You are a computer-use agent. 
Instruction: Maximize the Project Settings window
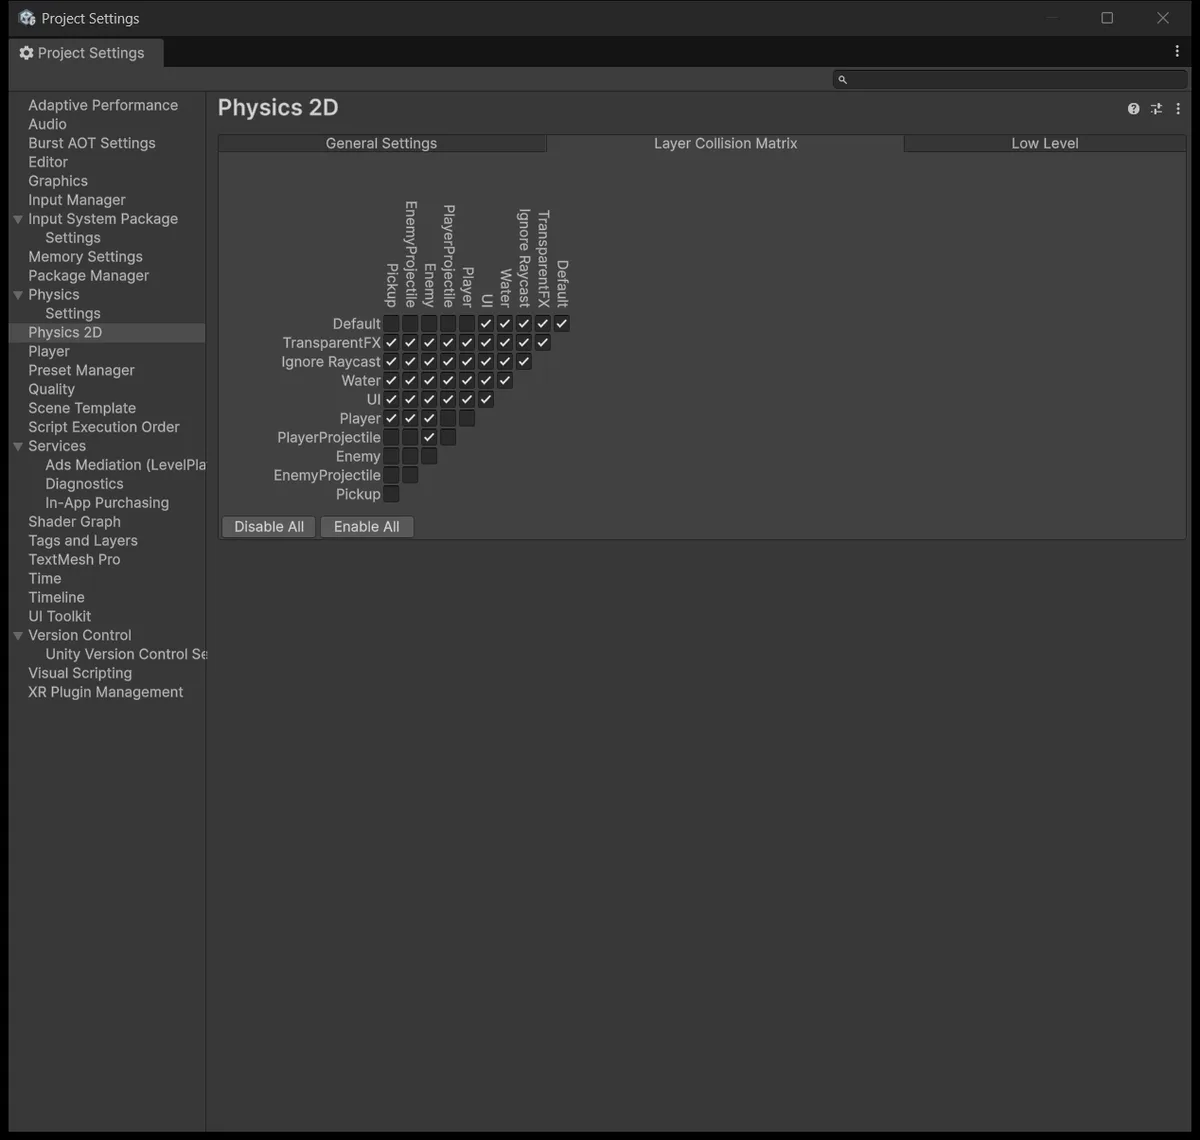pyautogui.click(x=1107, y=18)
